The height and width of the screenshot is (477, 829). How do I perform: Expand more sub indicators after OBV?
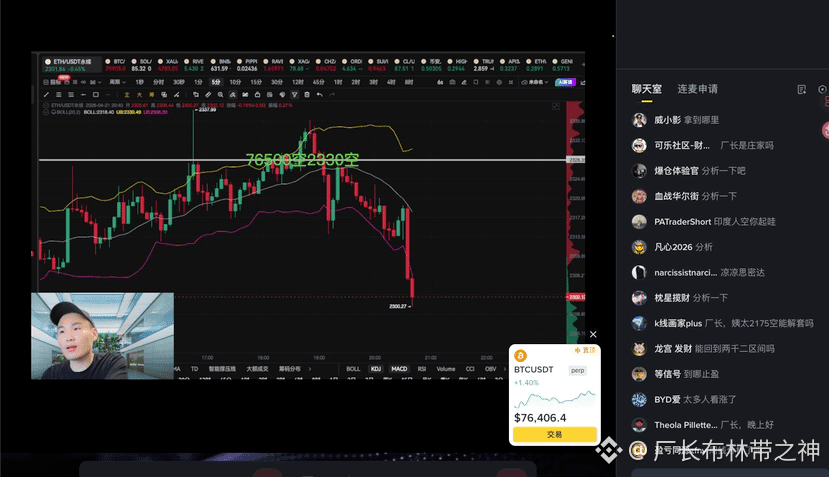(505, 369)
